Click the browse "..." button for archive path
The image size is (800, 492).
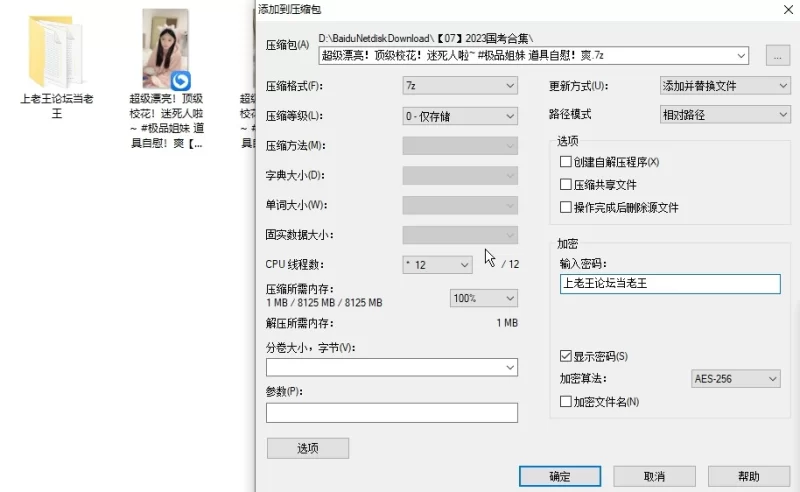(777, 55)
